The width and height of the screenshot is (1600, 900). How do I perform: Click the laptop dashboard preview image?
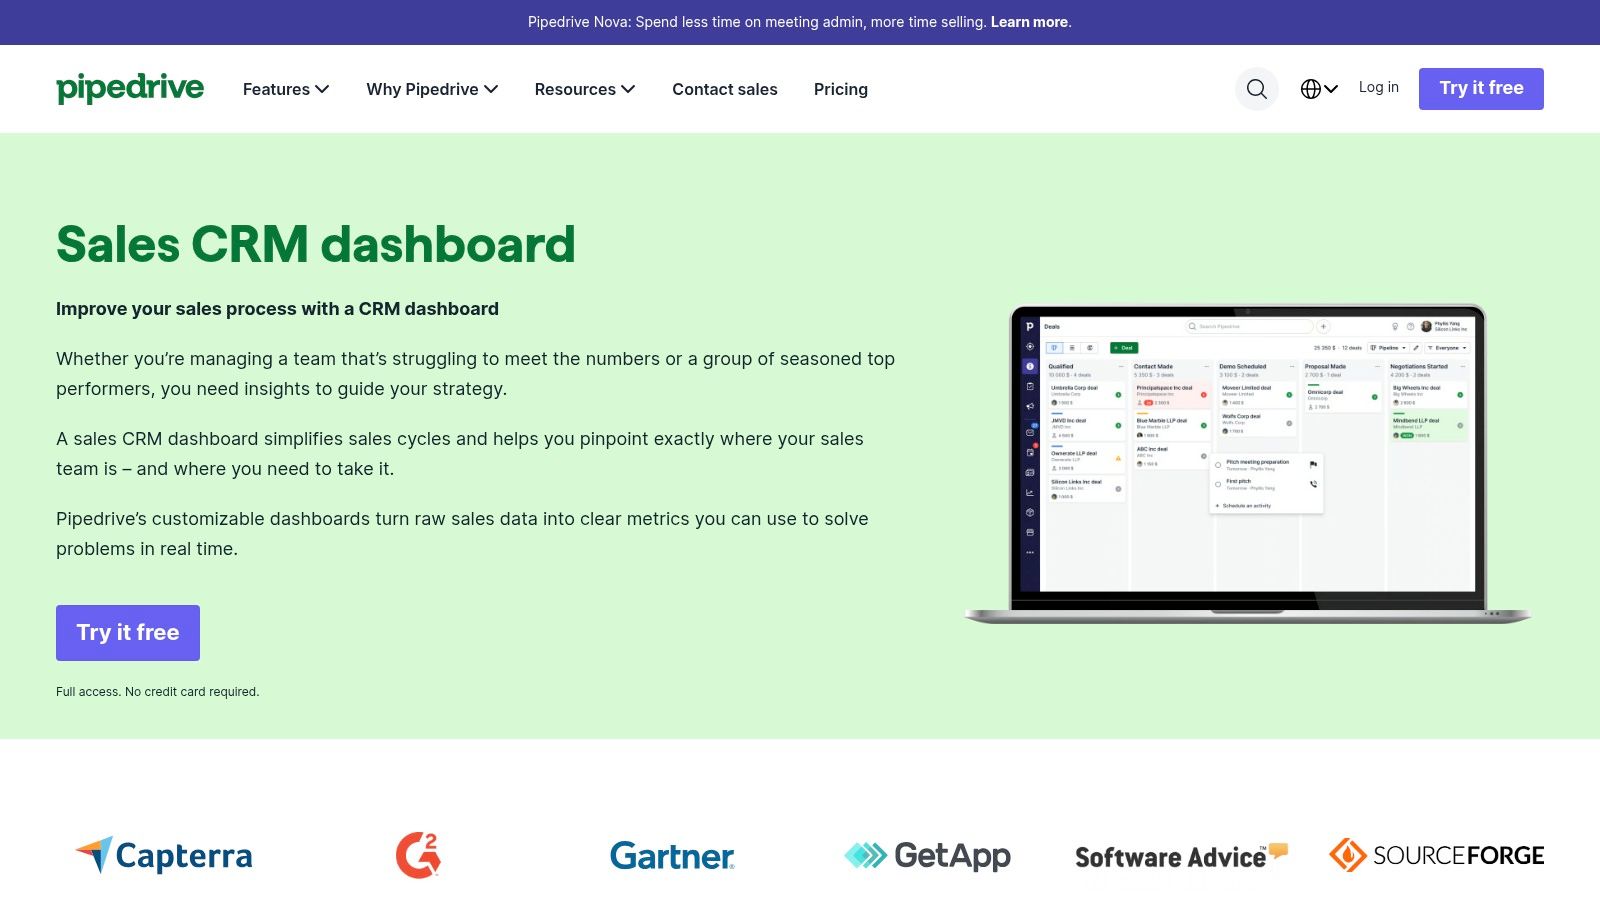[1247, 464]
